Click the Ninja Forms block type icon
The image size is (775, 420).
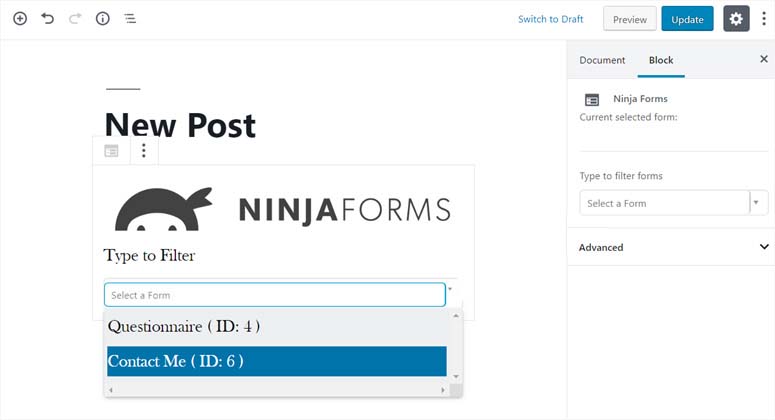[x=111, y=151]
